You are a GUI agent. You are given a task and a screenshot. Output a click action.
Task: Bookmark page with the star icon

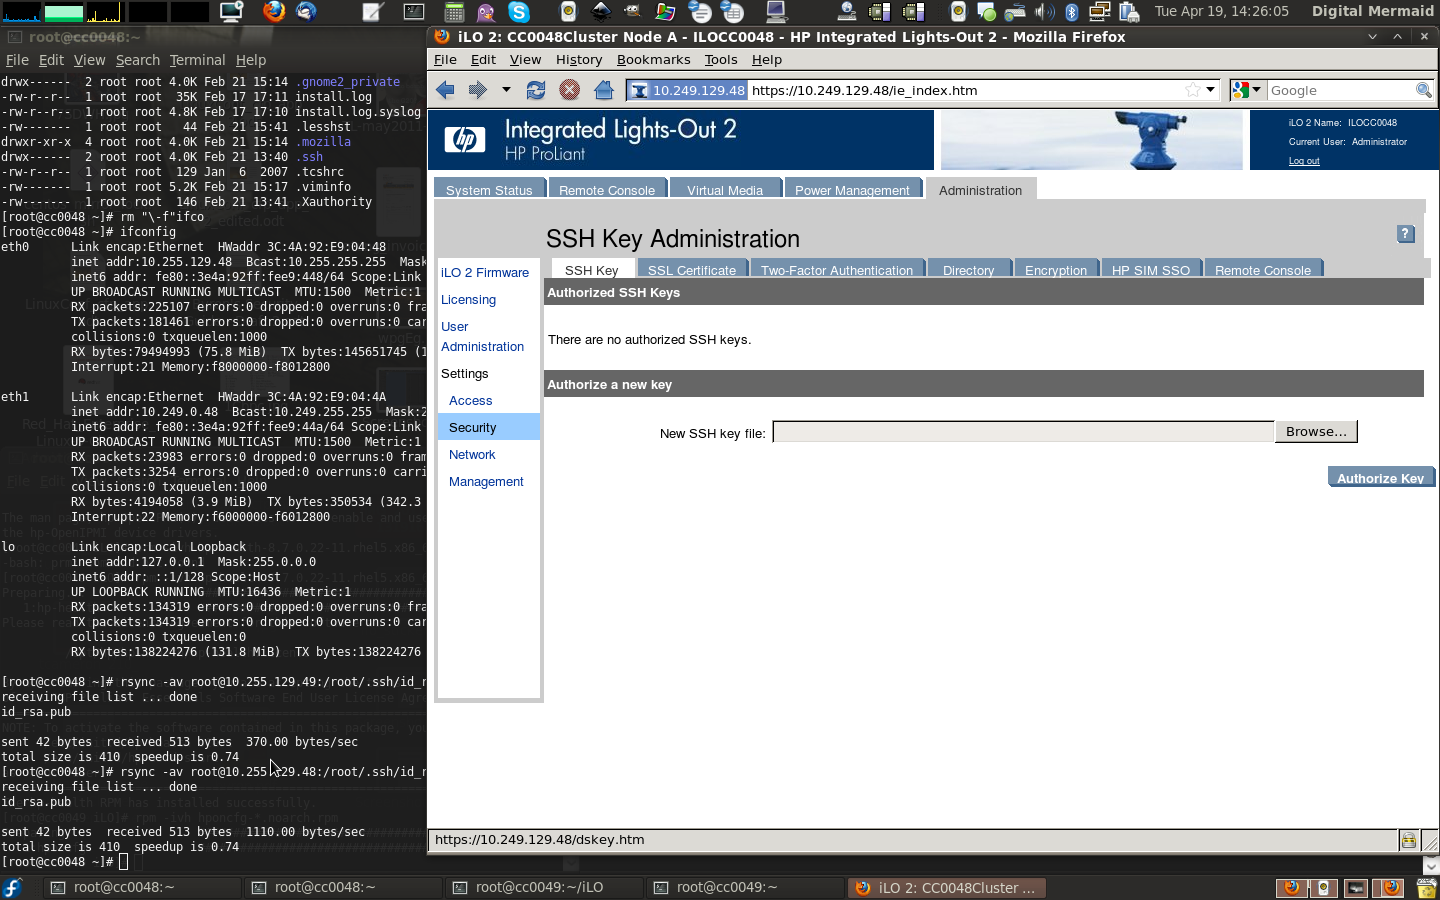(x=1192, y=90)
